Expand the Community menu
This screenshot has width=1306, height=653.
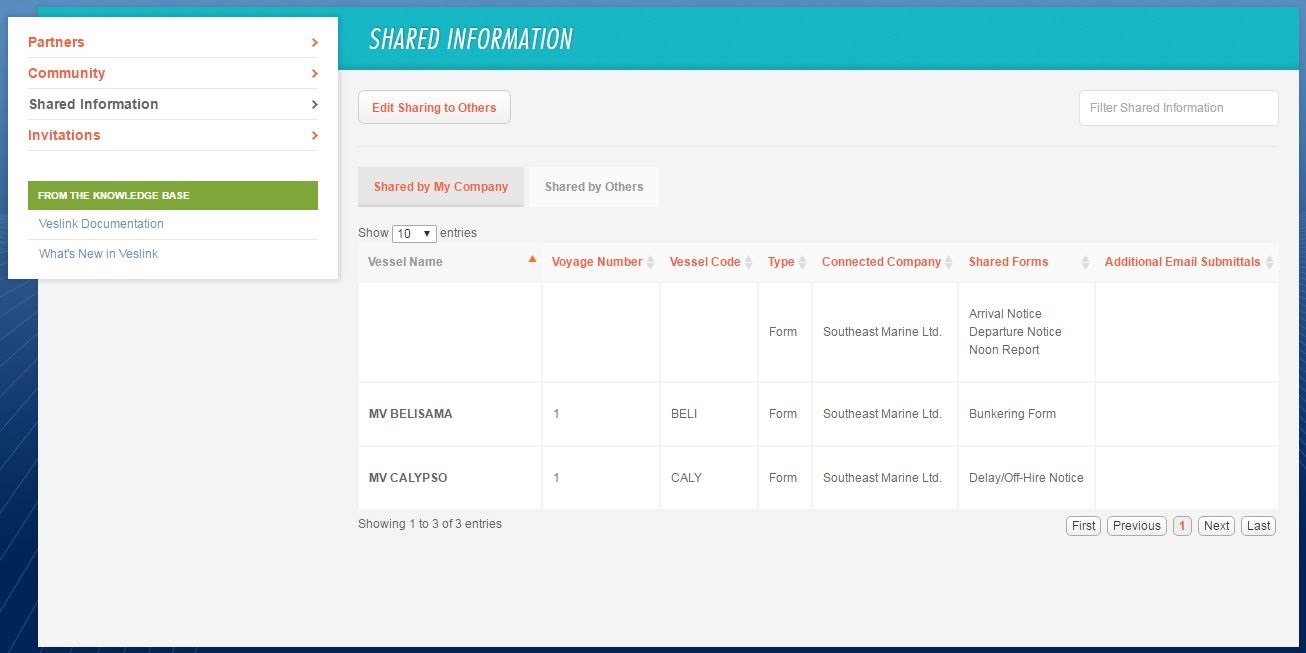[x=66, y=73]
